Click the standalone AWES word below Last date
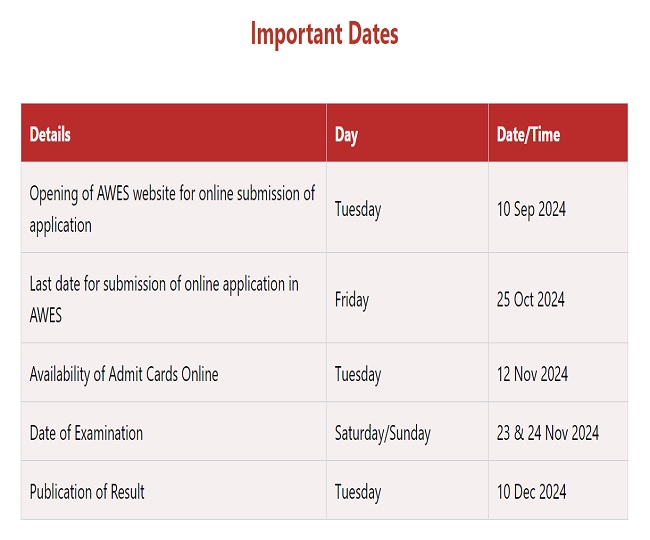The image size is (650, 540). click(x=46, y=315)
